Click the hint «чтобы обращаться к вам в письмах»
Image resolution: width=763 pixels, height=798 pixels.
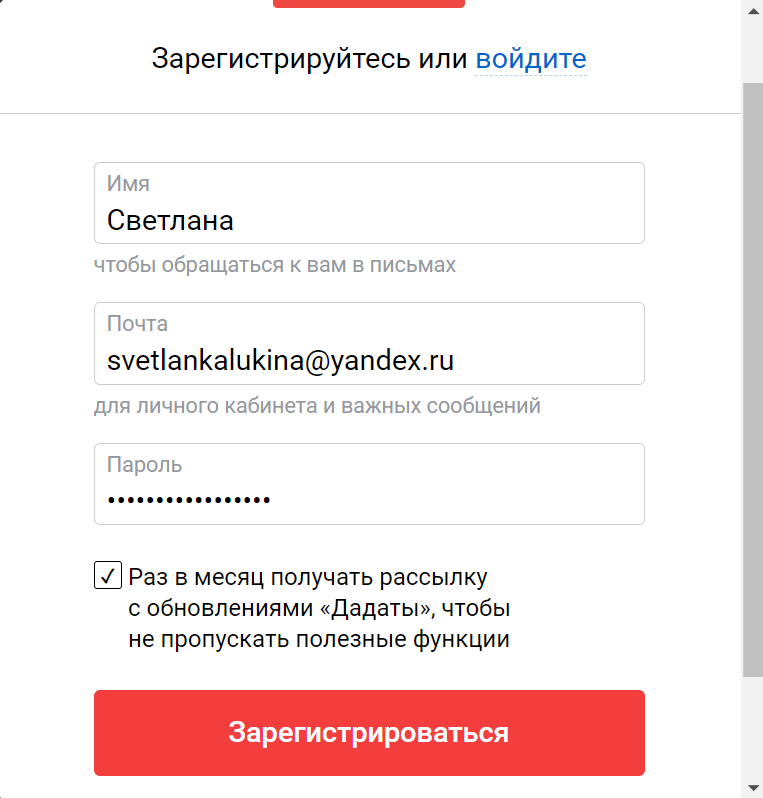tap(275, 265)
